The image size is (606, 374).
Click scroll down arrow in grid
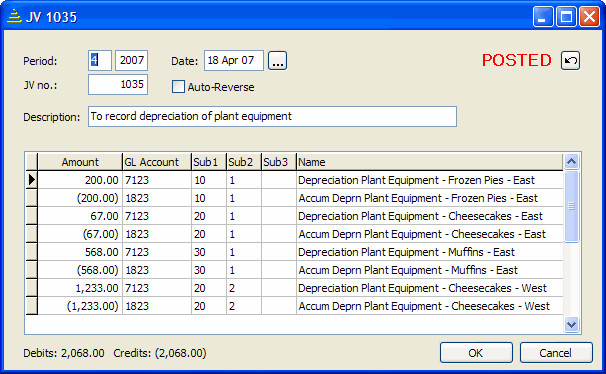coord(572,324)
